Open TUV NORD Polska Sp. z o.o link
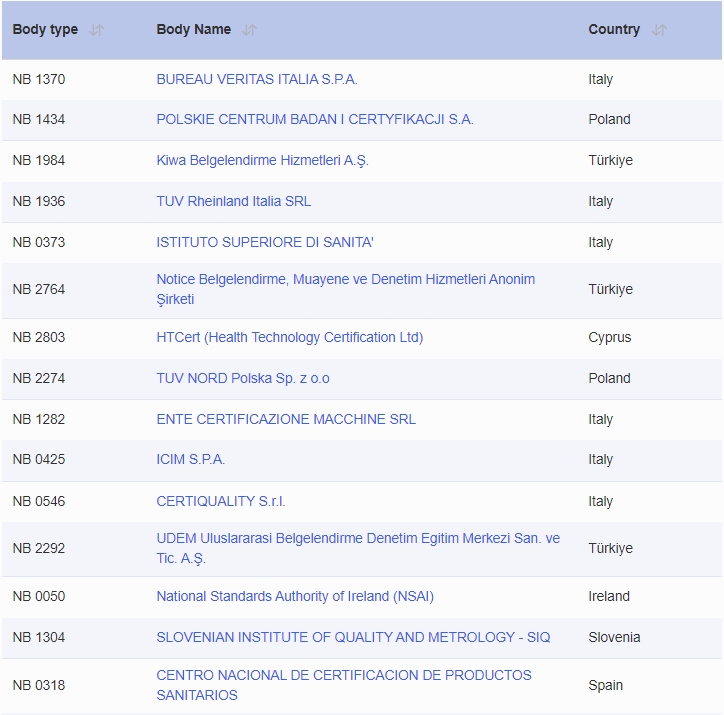This screenshot has height=715, width=724. pyautogui.click(x=243, y=379)
